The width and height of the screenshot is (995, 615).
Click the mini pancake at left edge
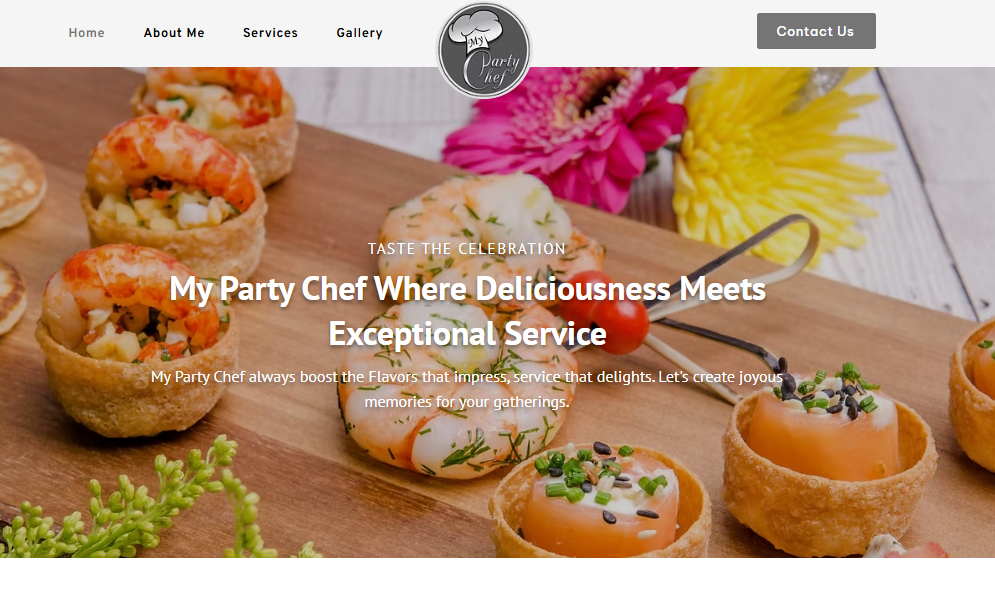point(19,183)
